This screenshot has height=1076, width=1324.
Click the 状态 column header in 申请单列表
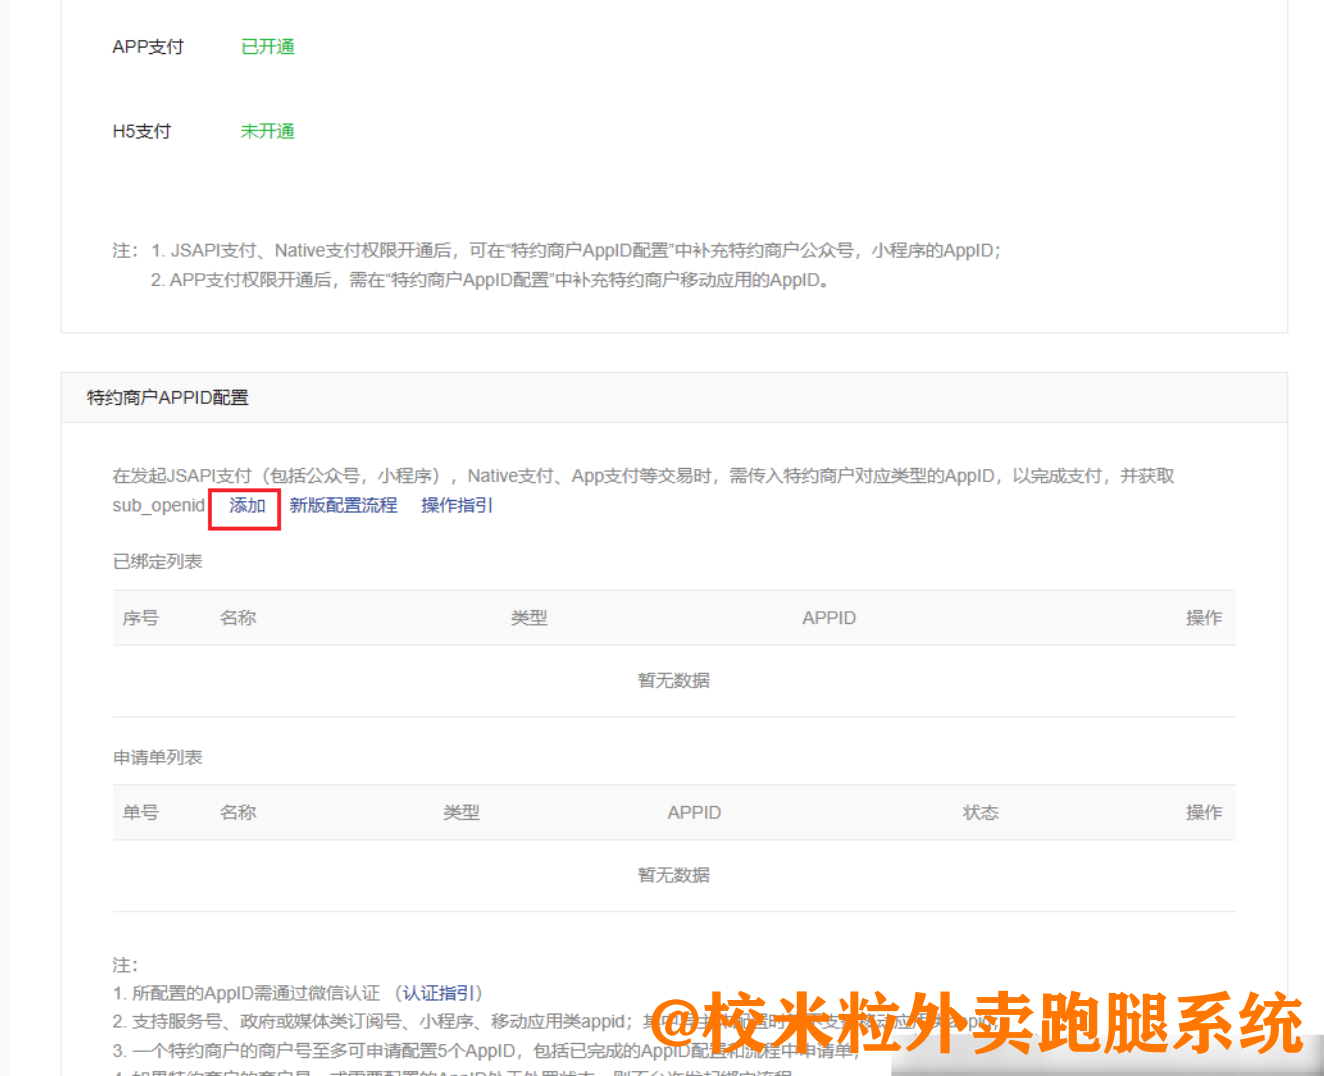click(x=981, y=812)
